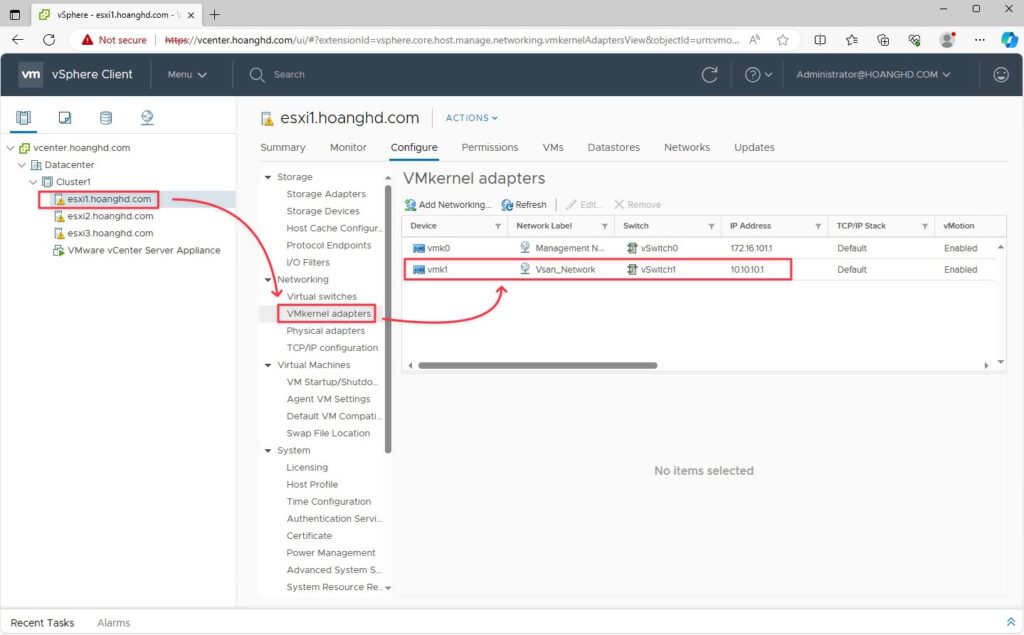Open Power Management settings
The image size is (1024, 635).
[x=330, y=553]
